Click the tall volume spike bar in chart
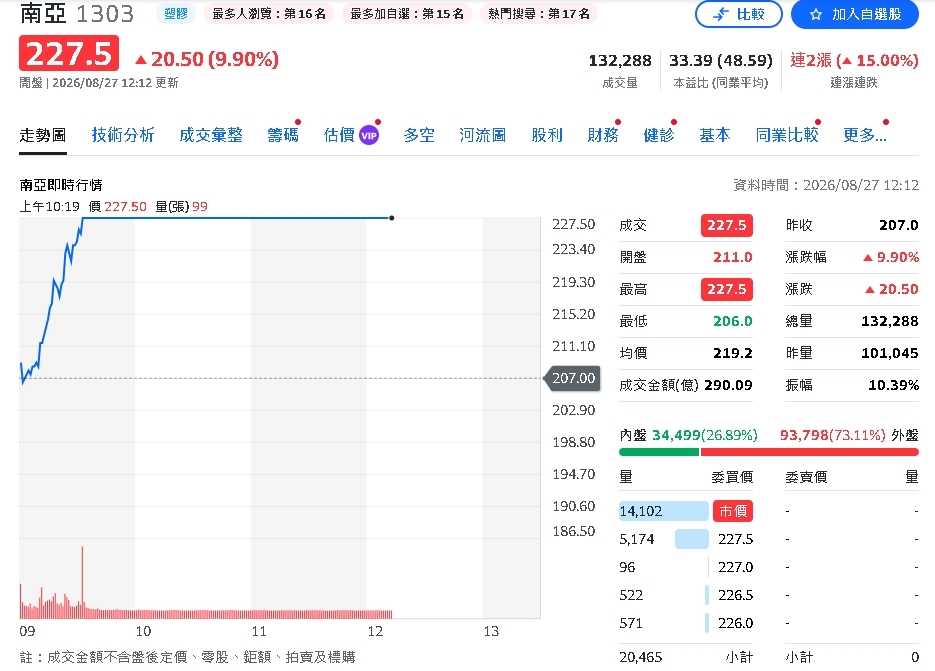 click(x=82, y=582)
